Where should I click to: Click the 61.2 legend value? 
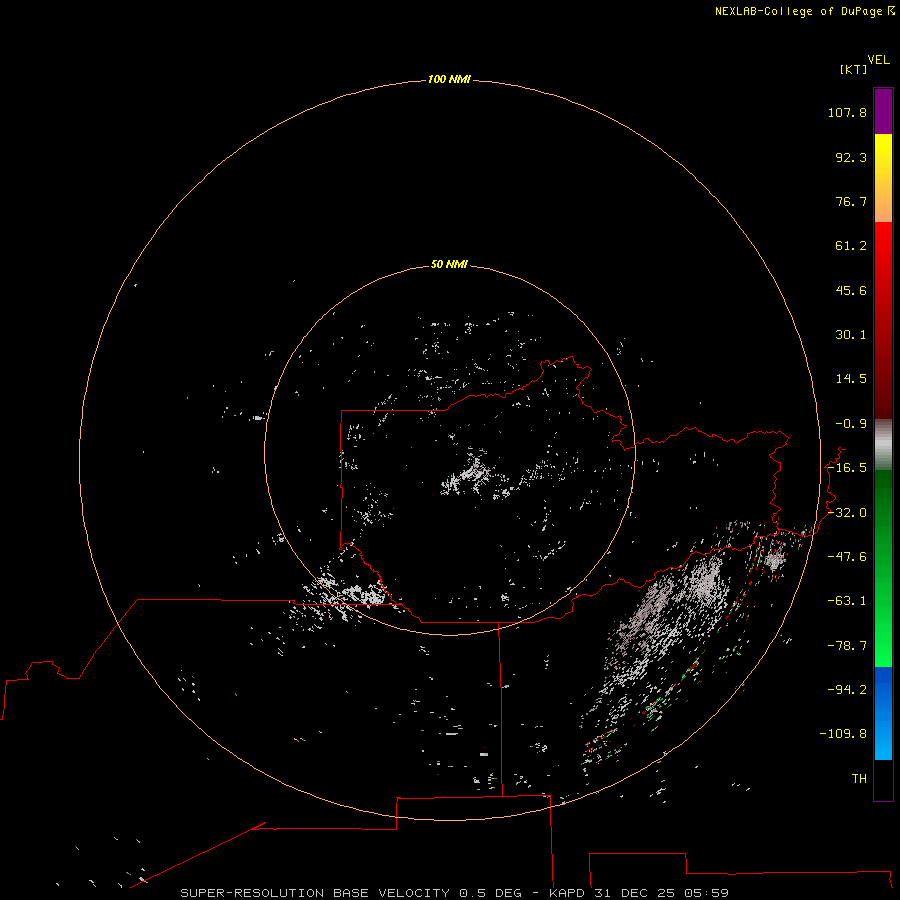pyautogui.click(x=851, y=246)
